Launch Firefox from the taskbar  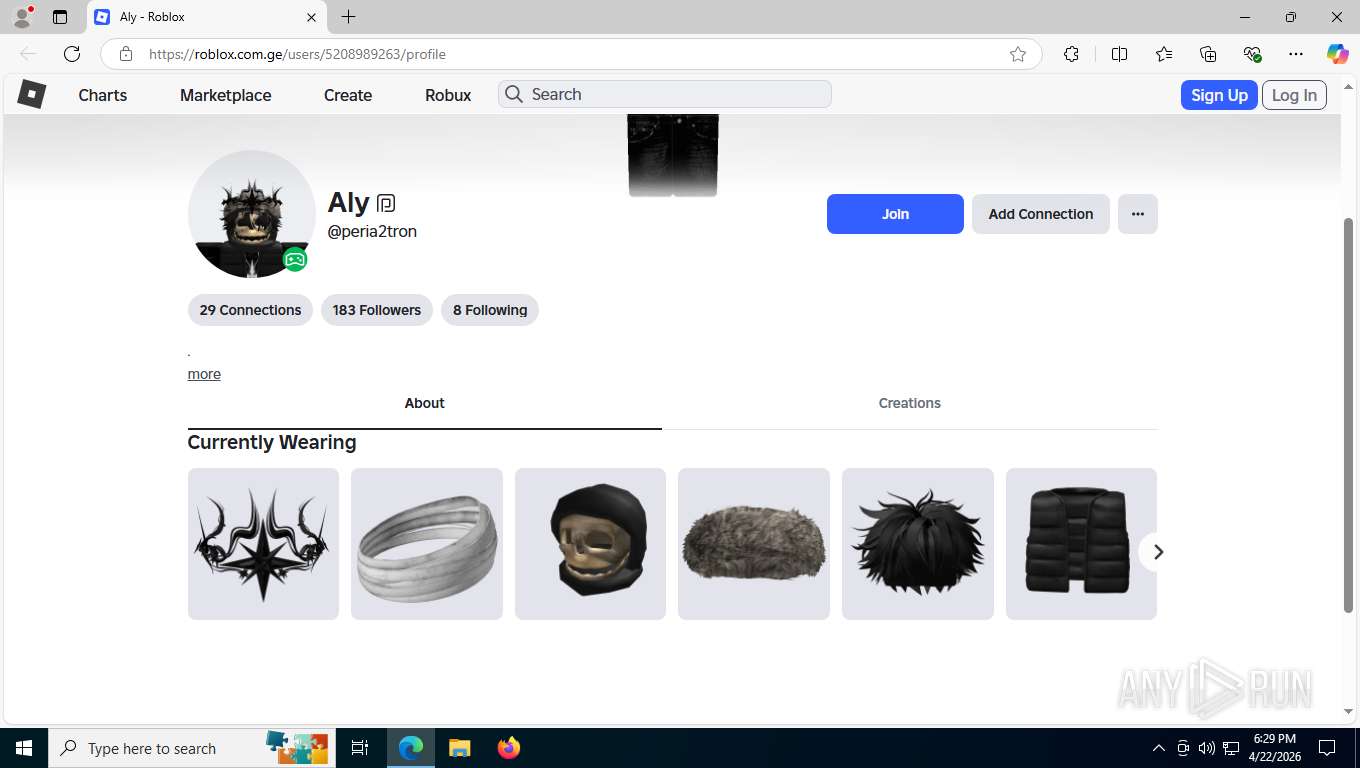509,748
